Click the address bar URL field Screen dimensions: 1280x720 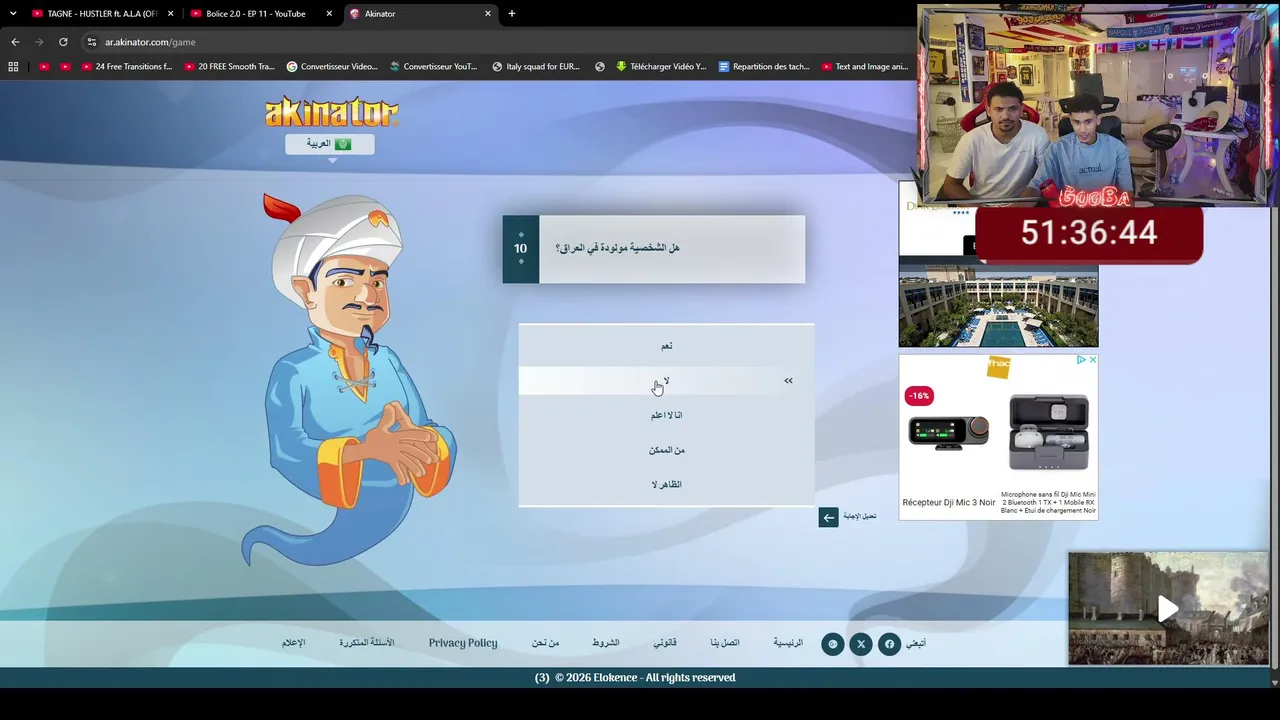click(x=500, y=42)
